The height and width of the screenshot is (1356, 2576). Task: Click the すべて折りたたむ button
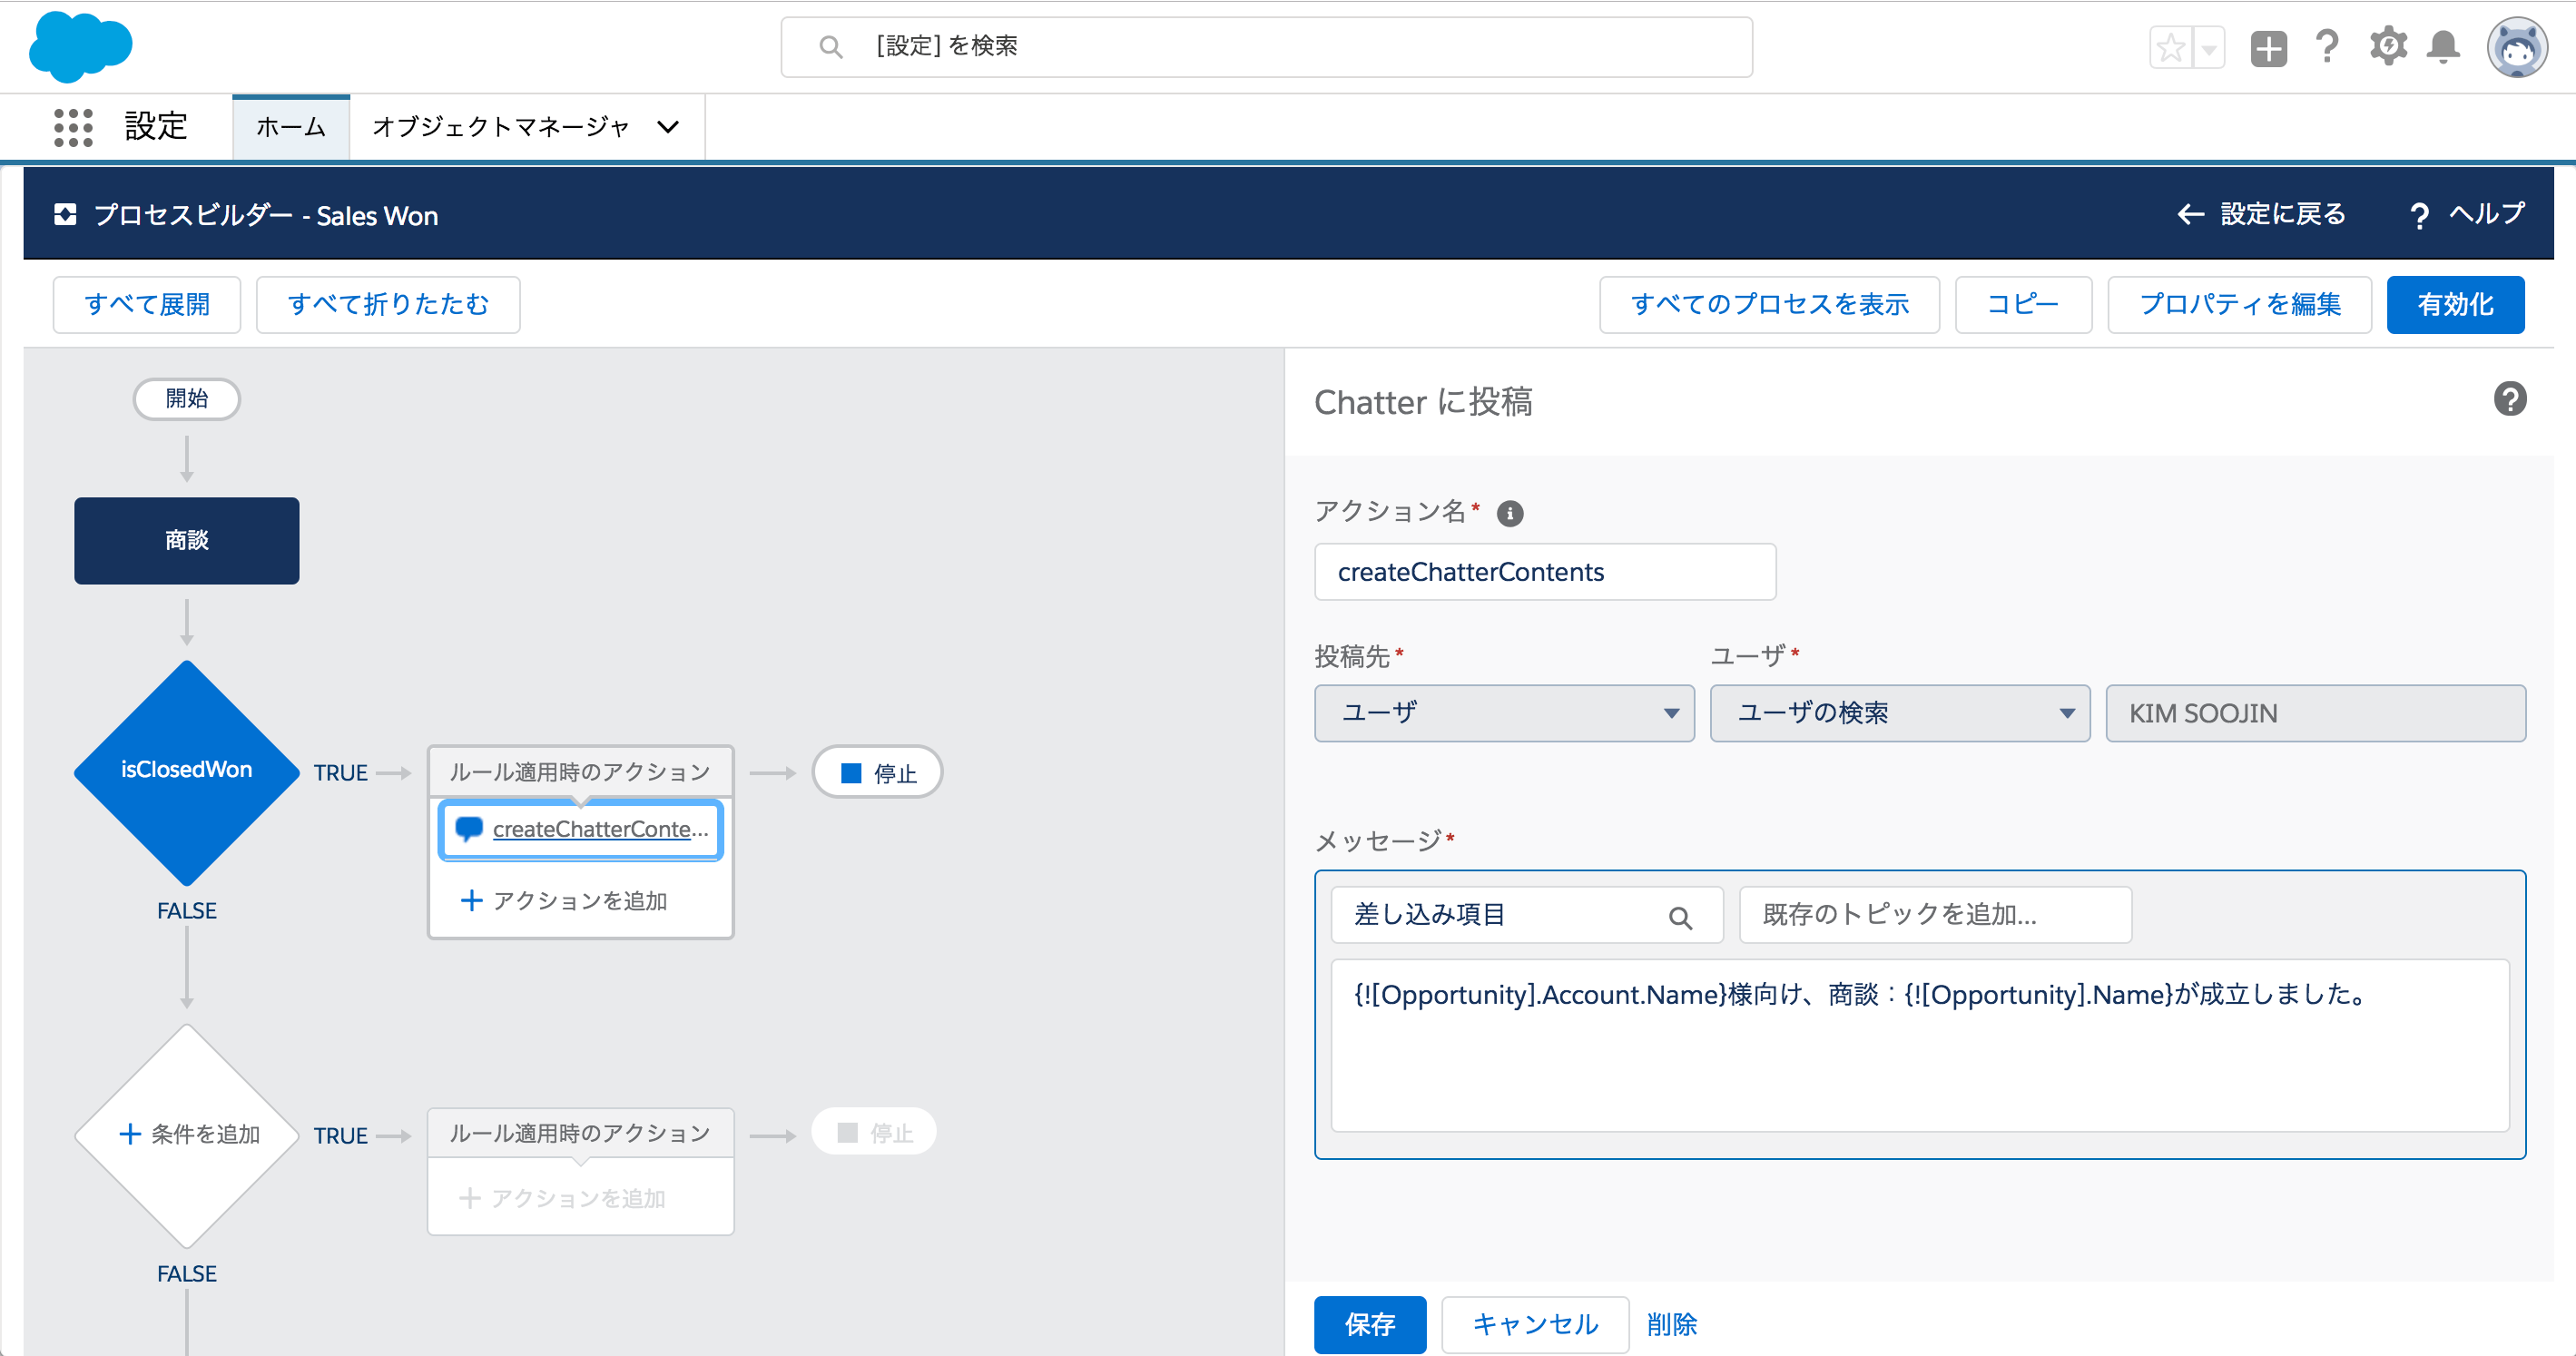point(388,304)
